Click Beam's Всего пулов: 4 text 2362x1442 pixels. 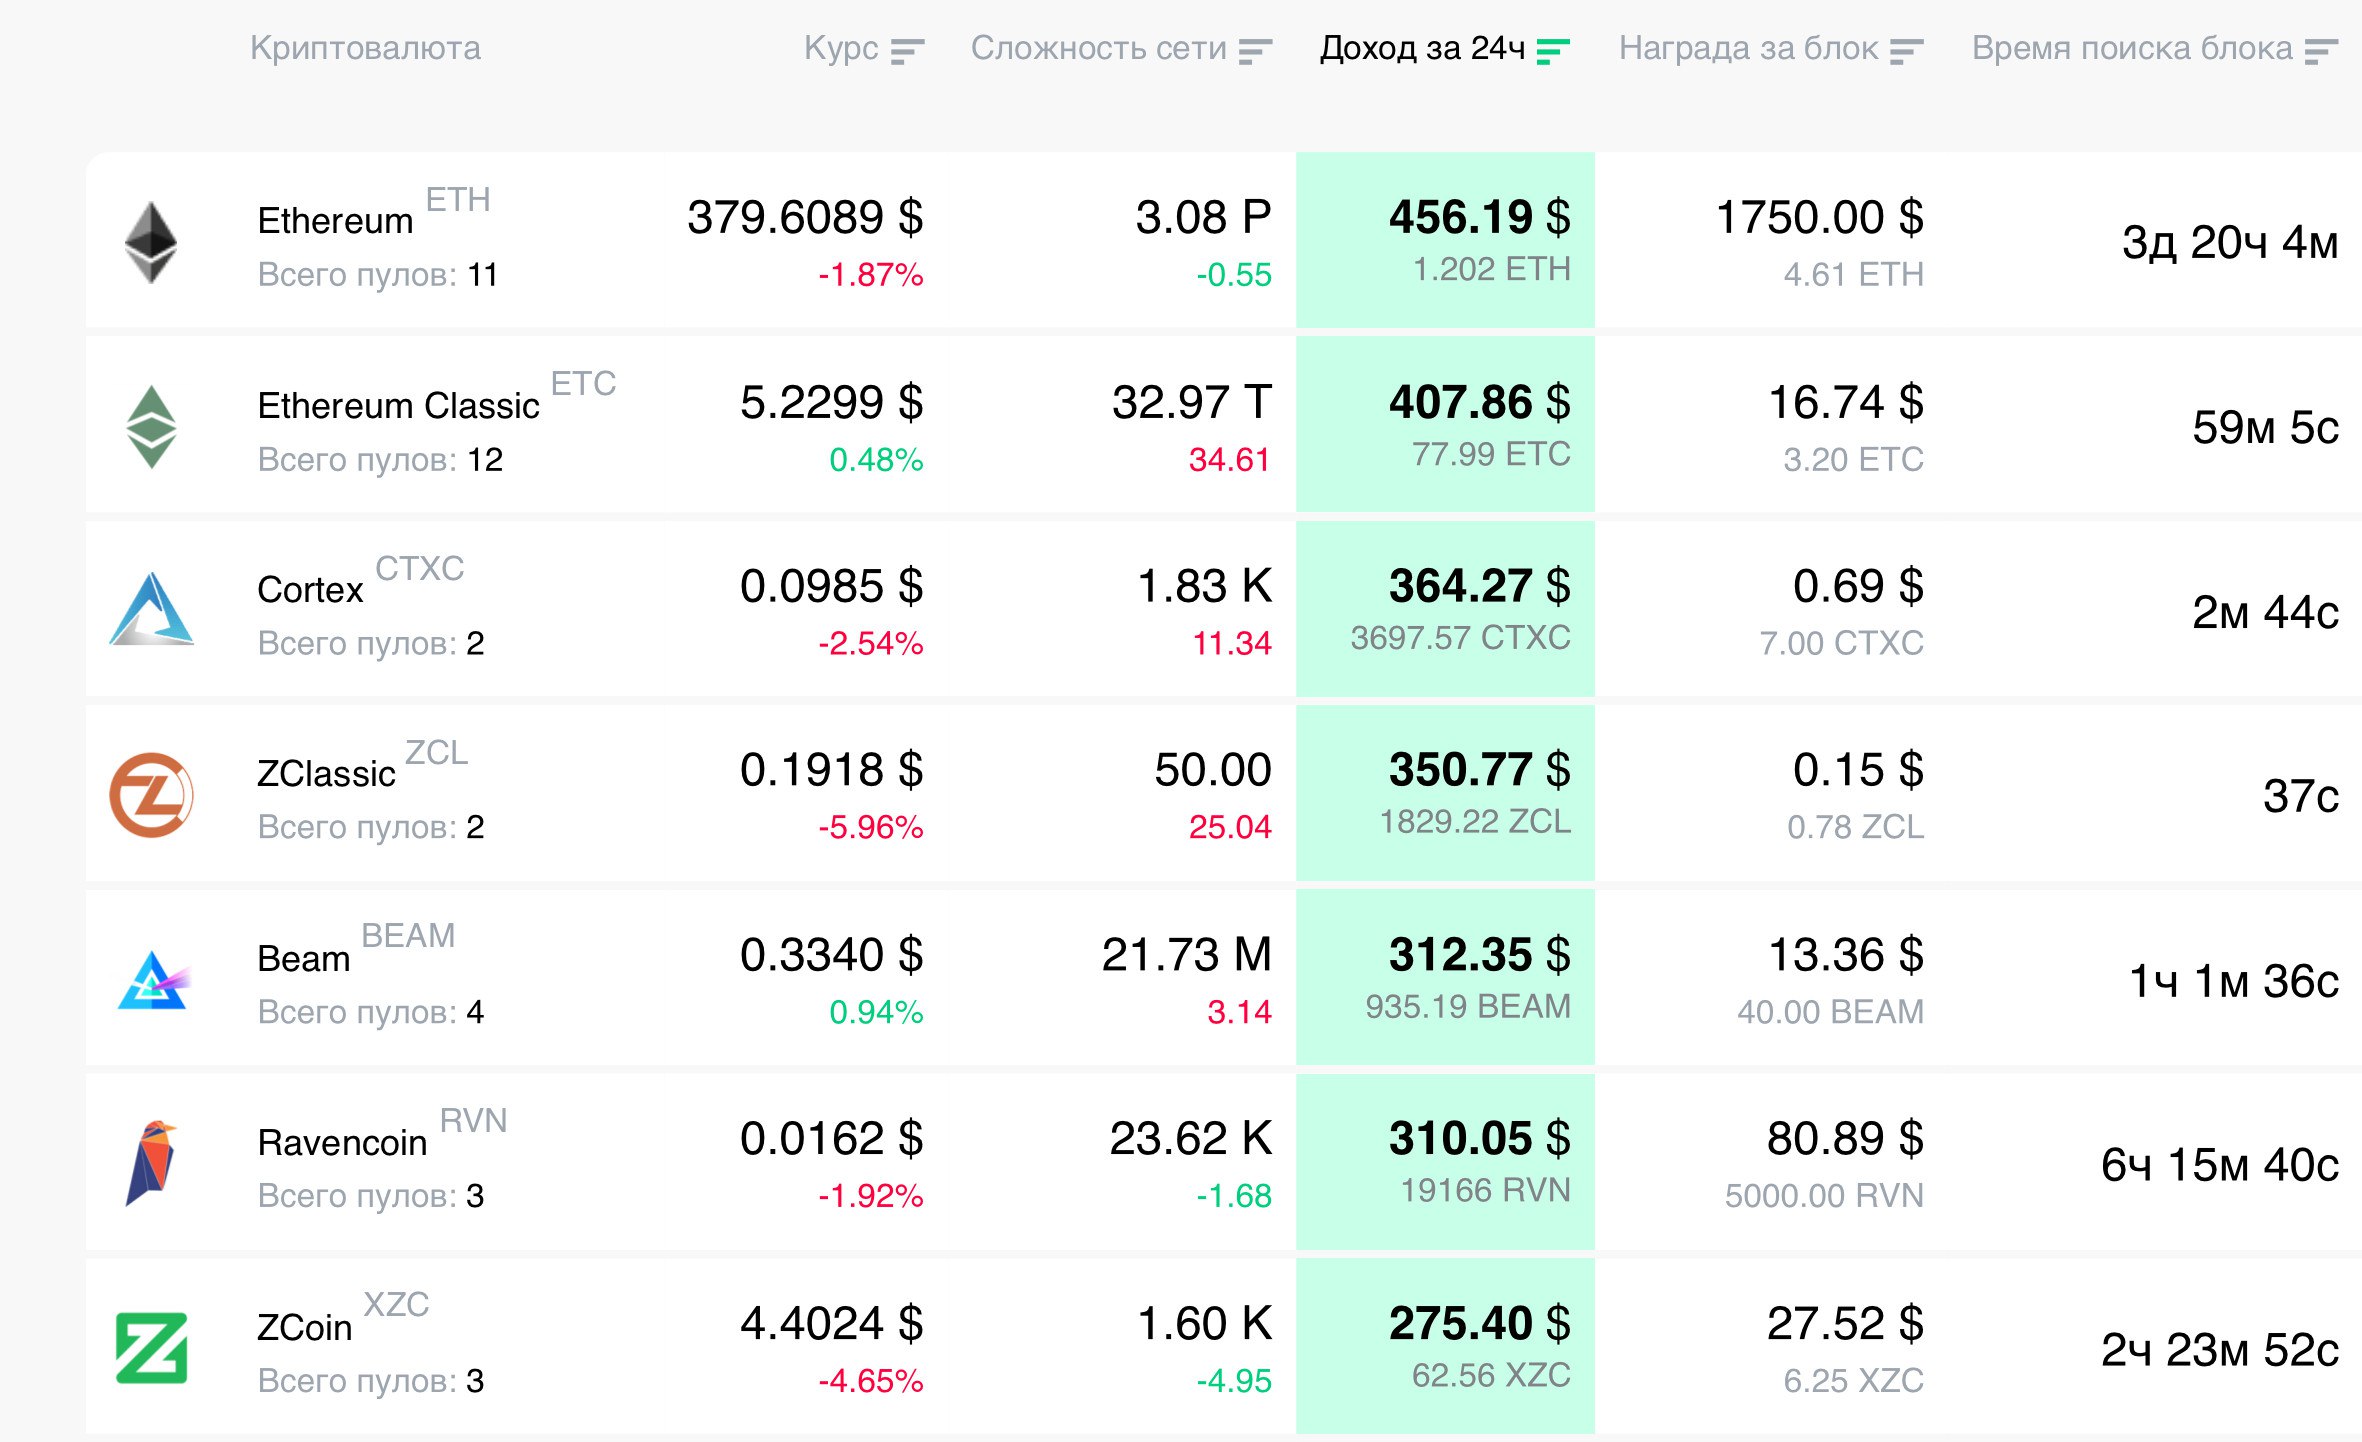pyautogui.click(x=371, y=1012)
